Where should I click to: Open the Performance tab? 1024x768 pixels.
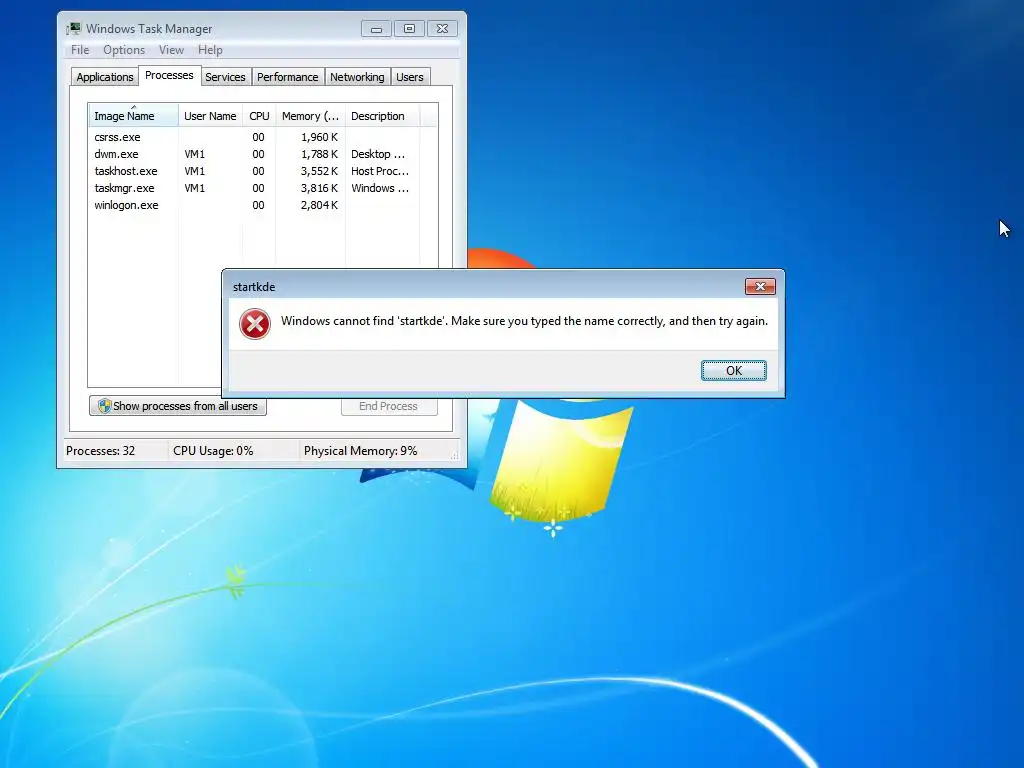coord(287,77)
